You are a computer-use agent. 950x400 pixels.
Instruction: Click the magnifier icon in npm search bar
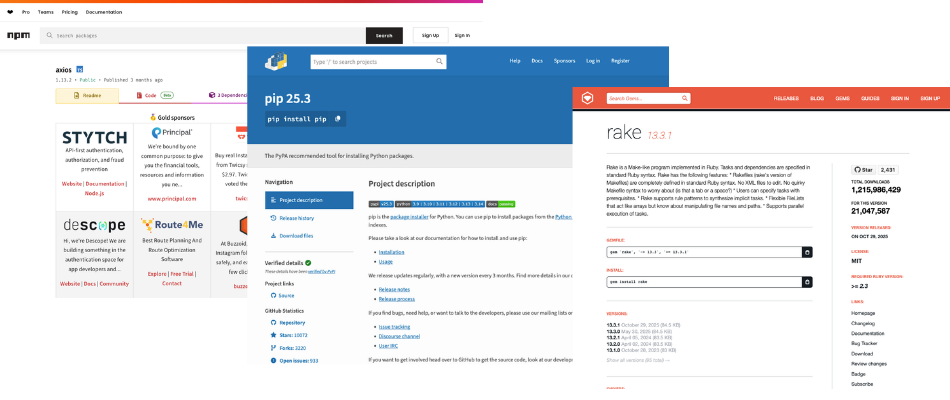coord(50,36)
